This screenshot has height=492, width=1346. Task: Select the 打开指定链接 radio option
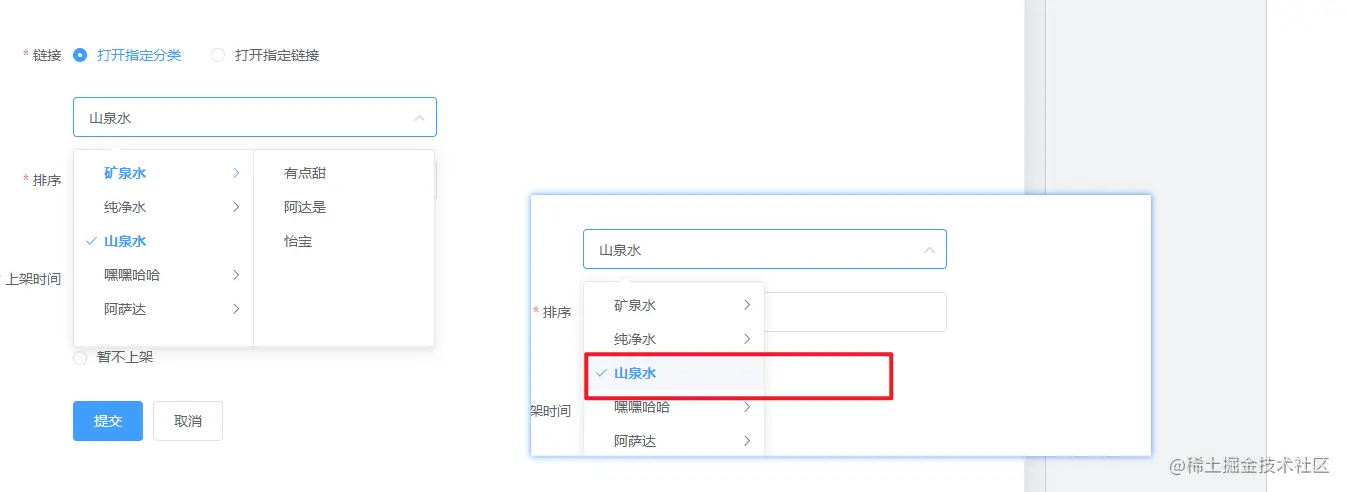coord(218,55)
